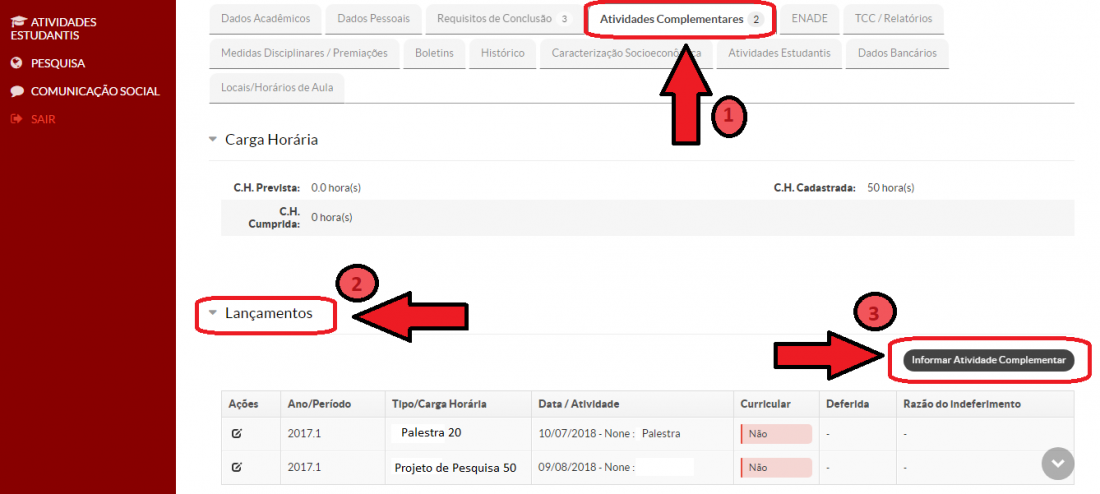The width and height of the screenshot is (1100, 494).
Task: Click the edit icon for Projeto de Pesquisa 50 row
Action: (x=236, y=467)
